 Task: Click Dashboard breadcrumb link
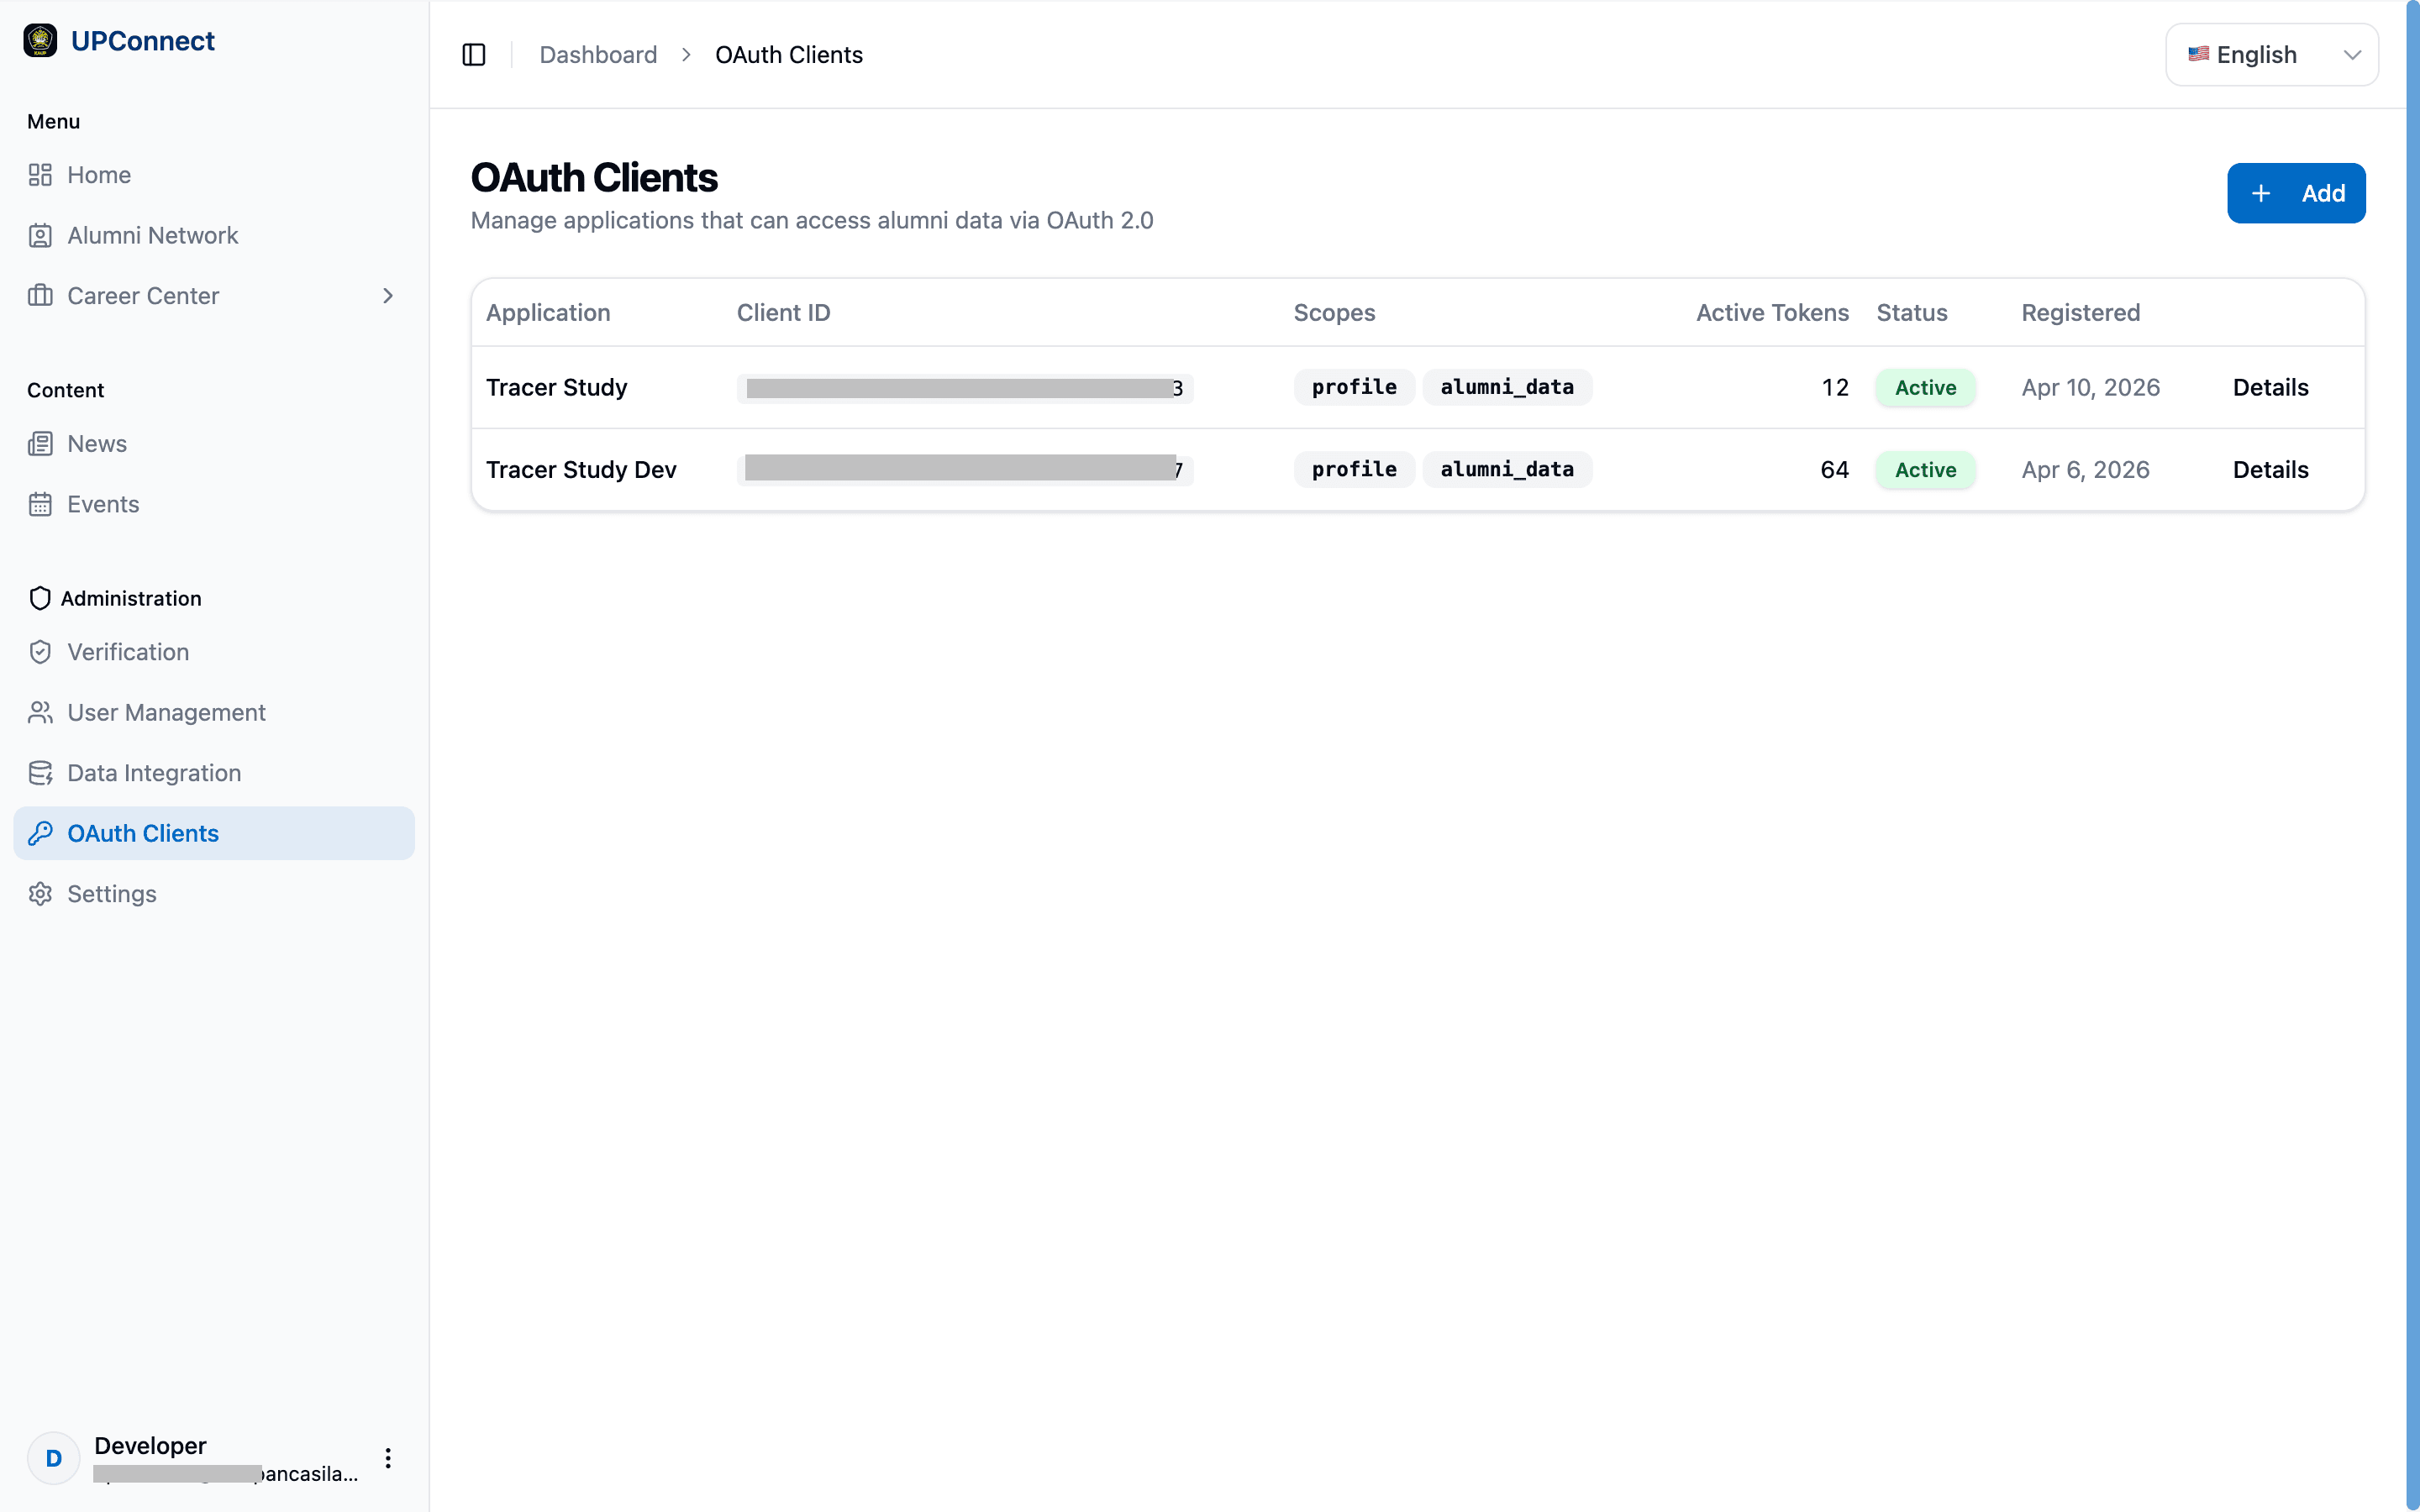(x=598, y=55)
